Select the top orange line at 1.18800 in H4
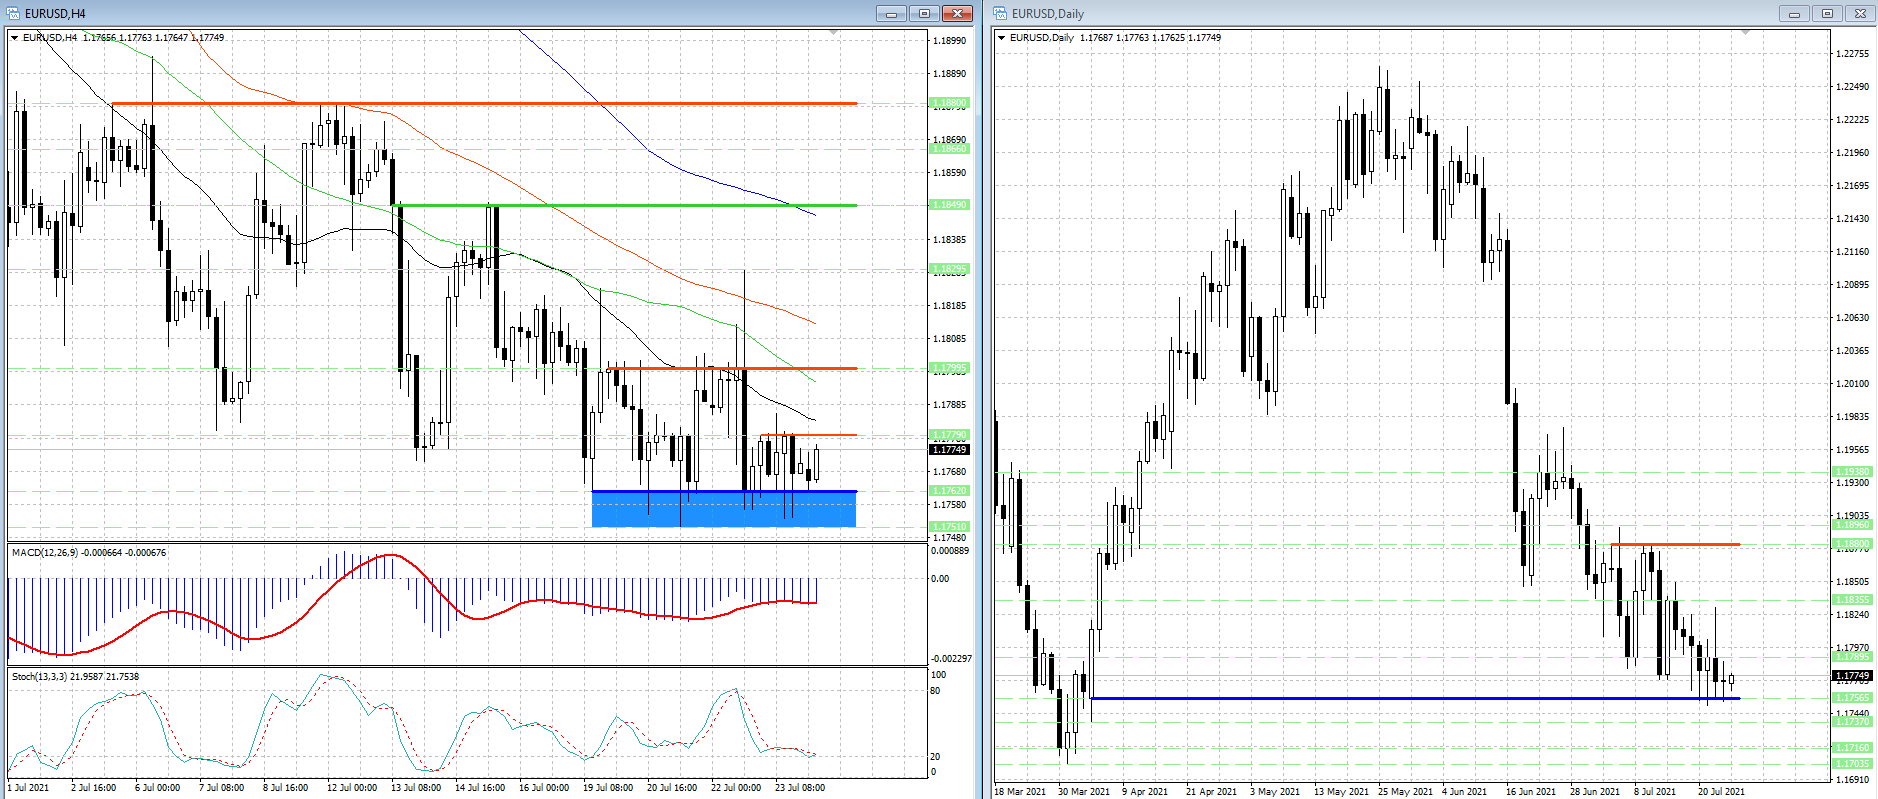Screen dimensions: 1878x799 point(484,103)
